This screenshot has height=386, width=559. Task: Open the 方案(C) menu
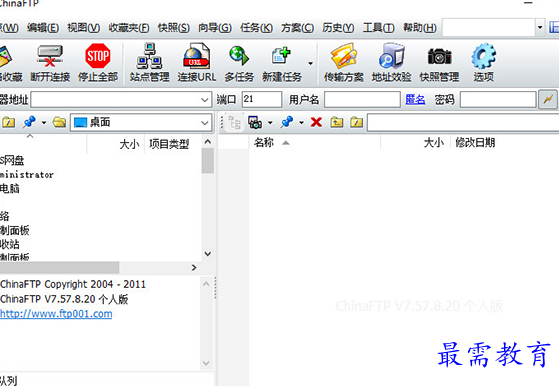[x=297, y=28]
